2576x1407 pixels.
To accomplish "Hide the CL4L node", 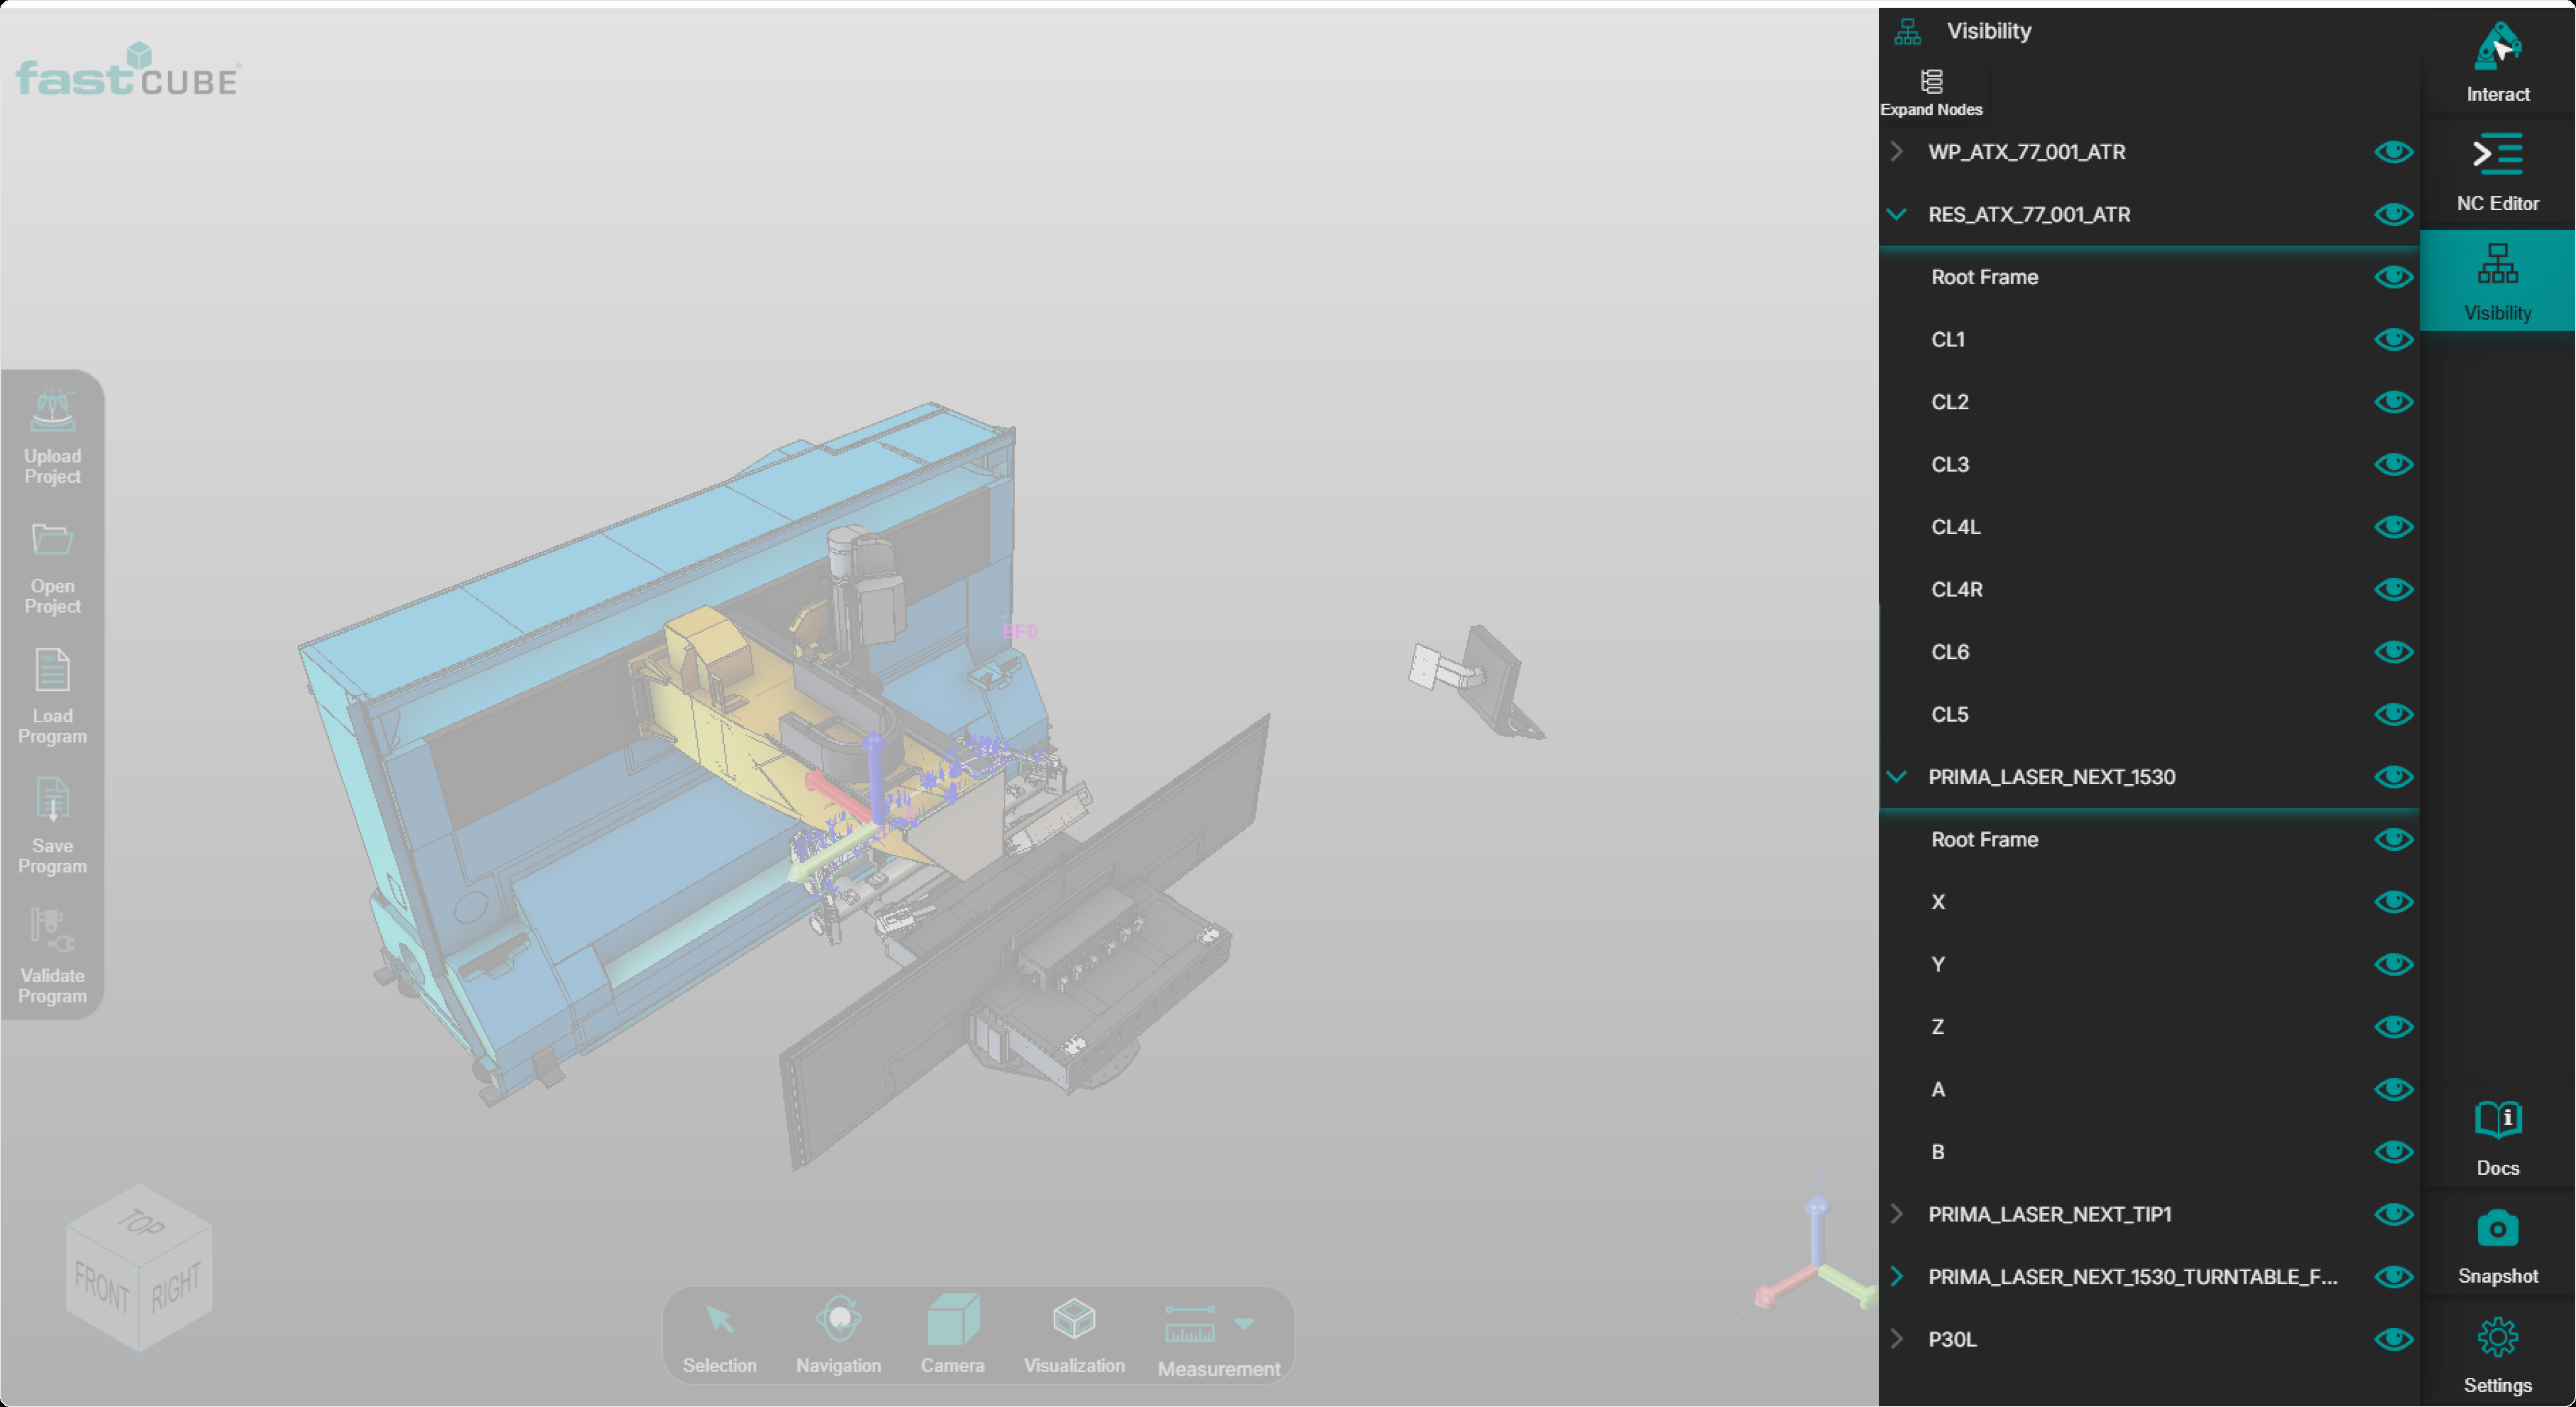I will click(2393, 526).
